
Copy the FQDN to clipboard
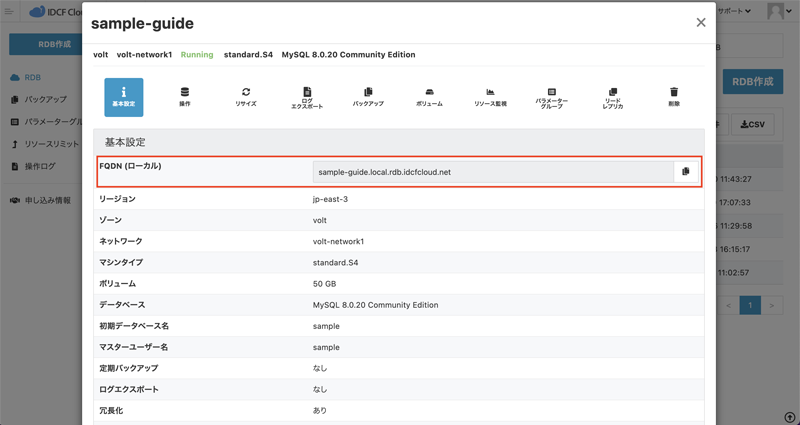point(685,172)
